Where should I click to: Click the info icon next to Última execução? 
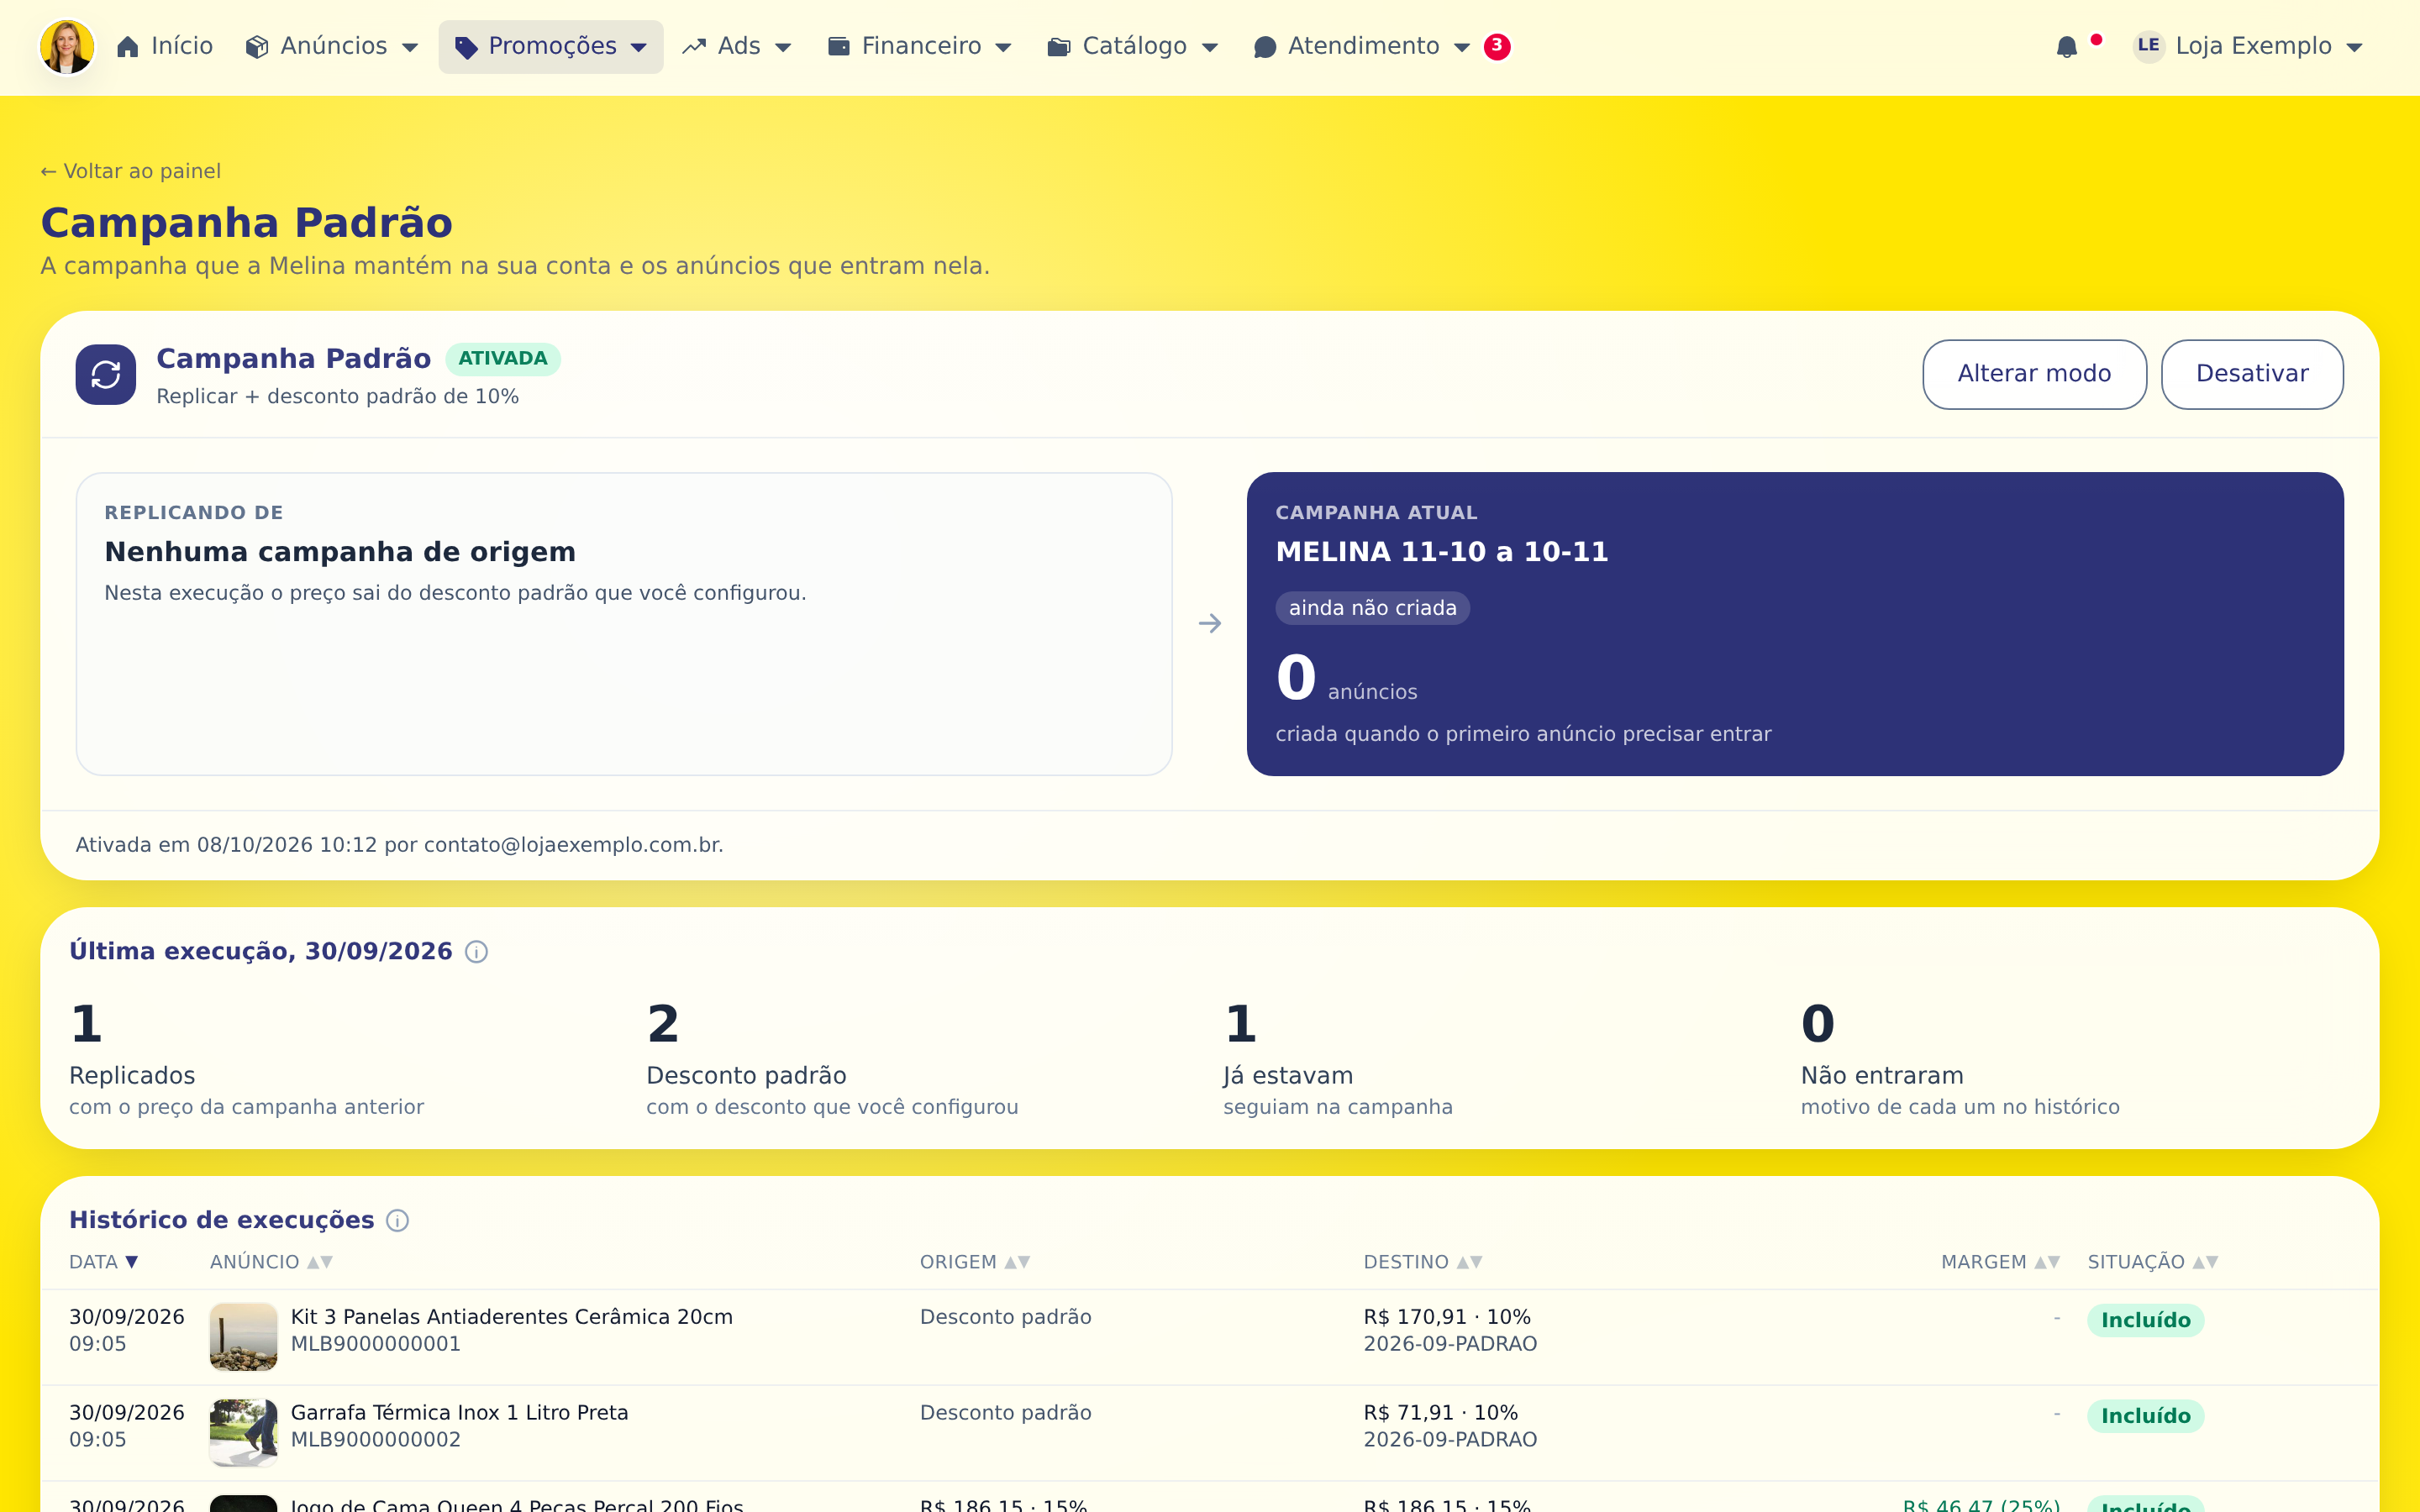pos(477,952)
